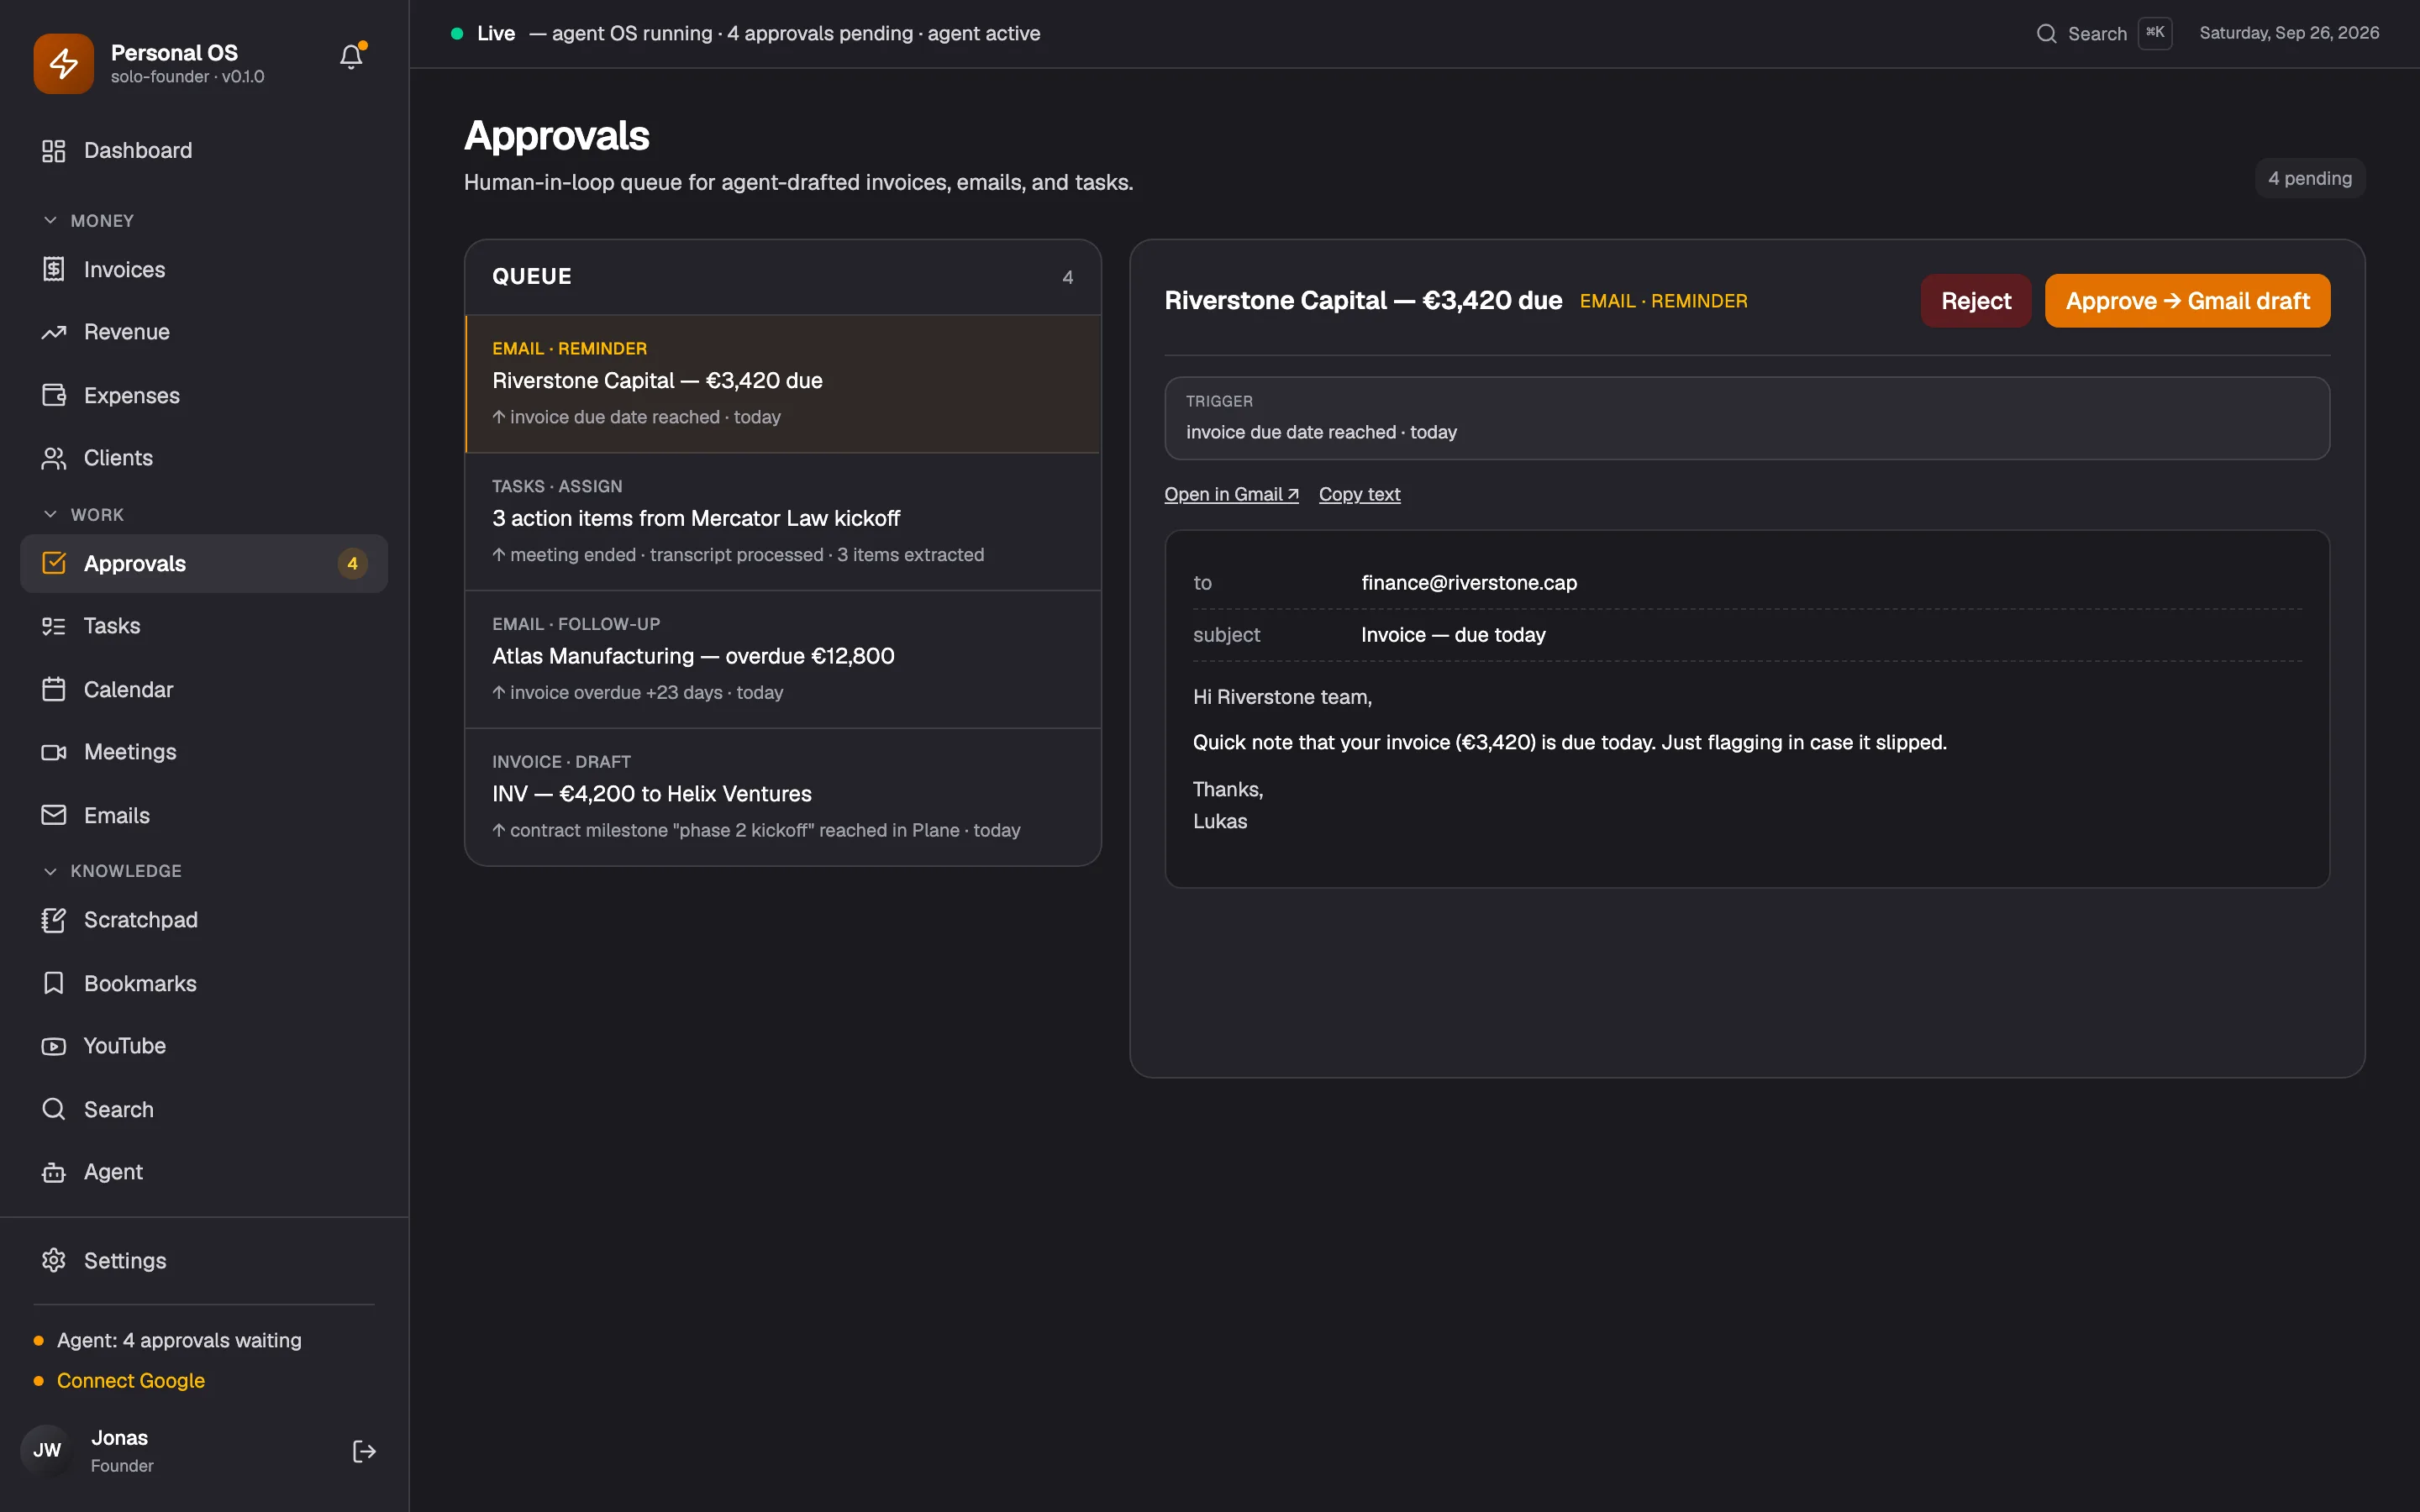Viewport: 2420px width, 1512px height.
Task: Open Emails page
Action: pos(204,815)
